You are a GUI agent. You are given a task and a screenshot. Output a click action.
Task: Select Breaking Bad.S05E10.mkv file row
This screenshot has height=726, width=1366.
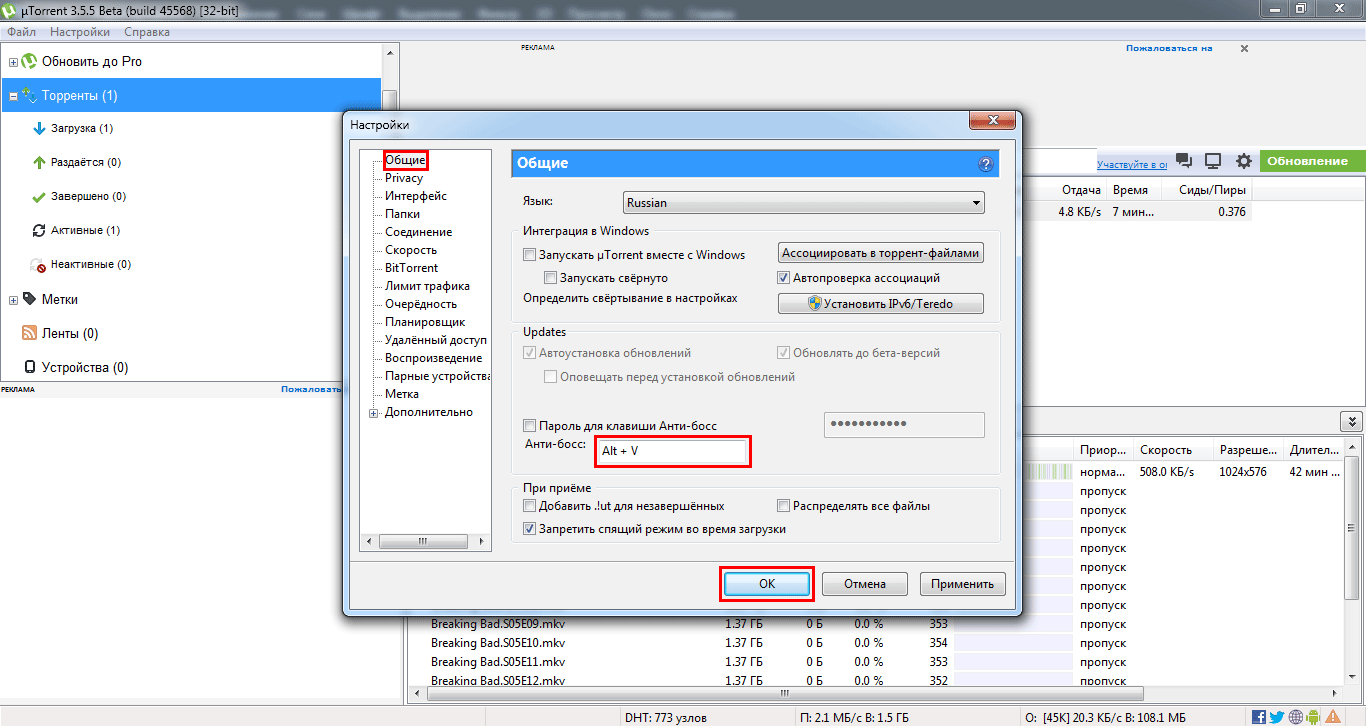[498, 643]
